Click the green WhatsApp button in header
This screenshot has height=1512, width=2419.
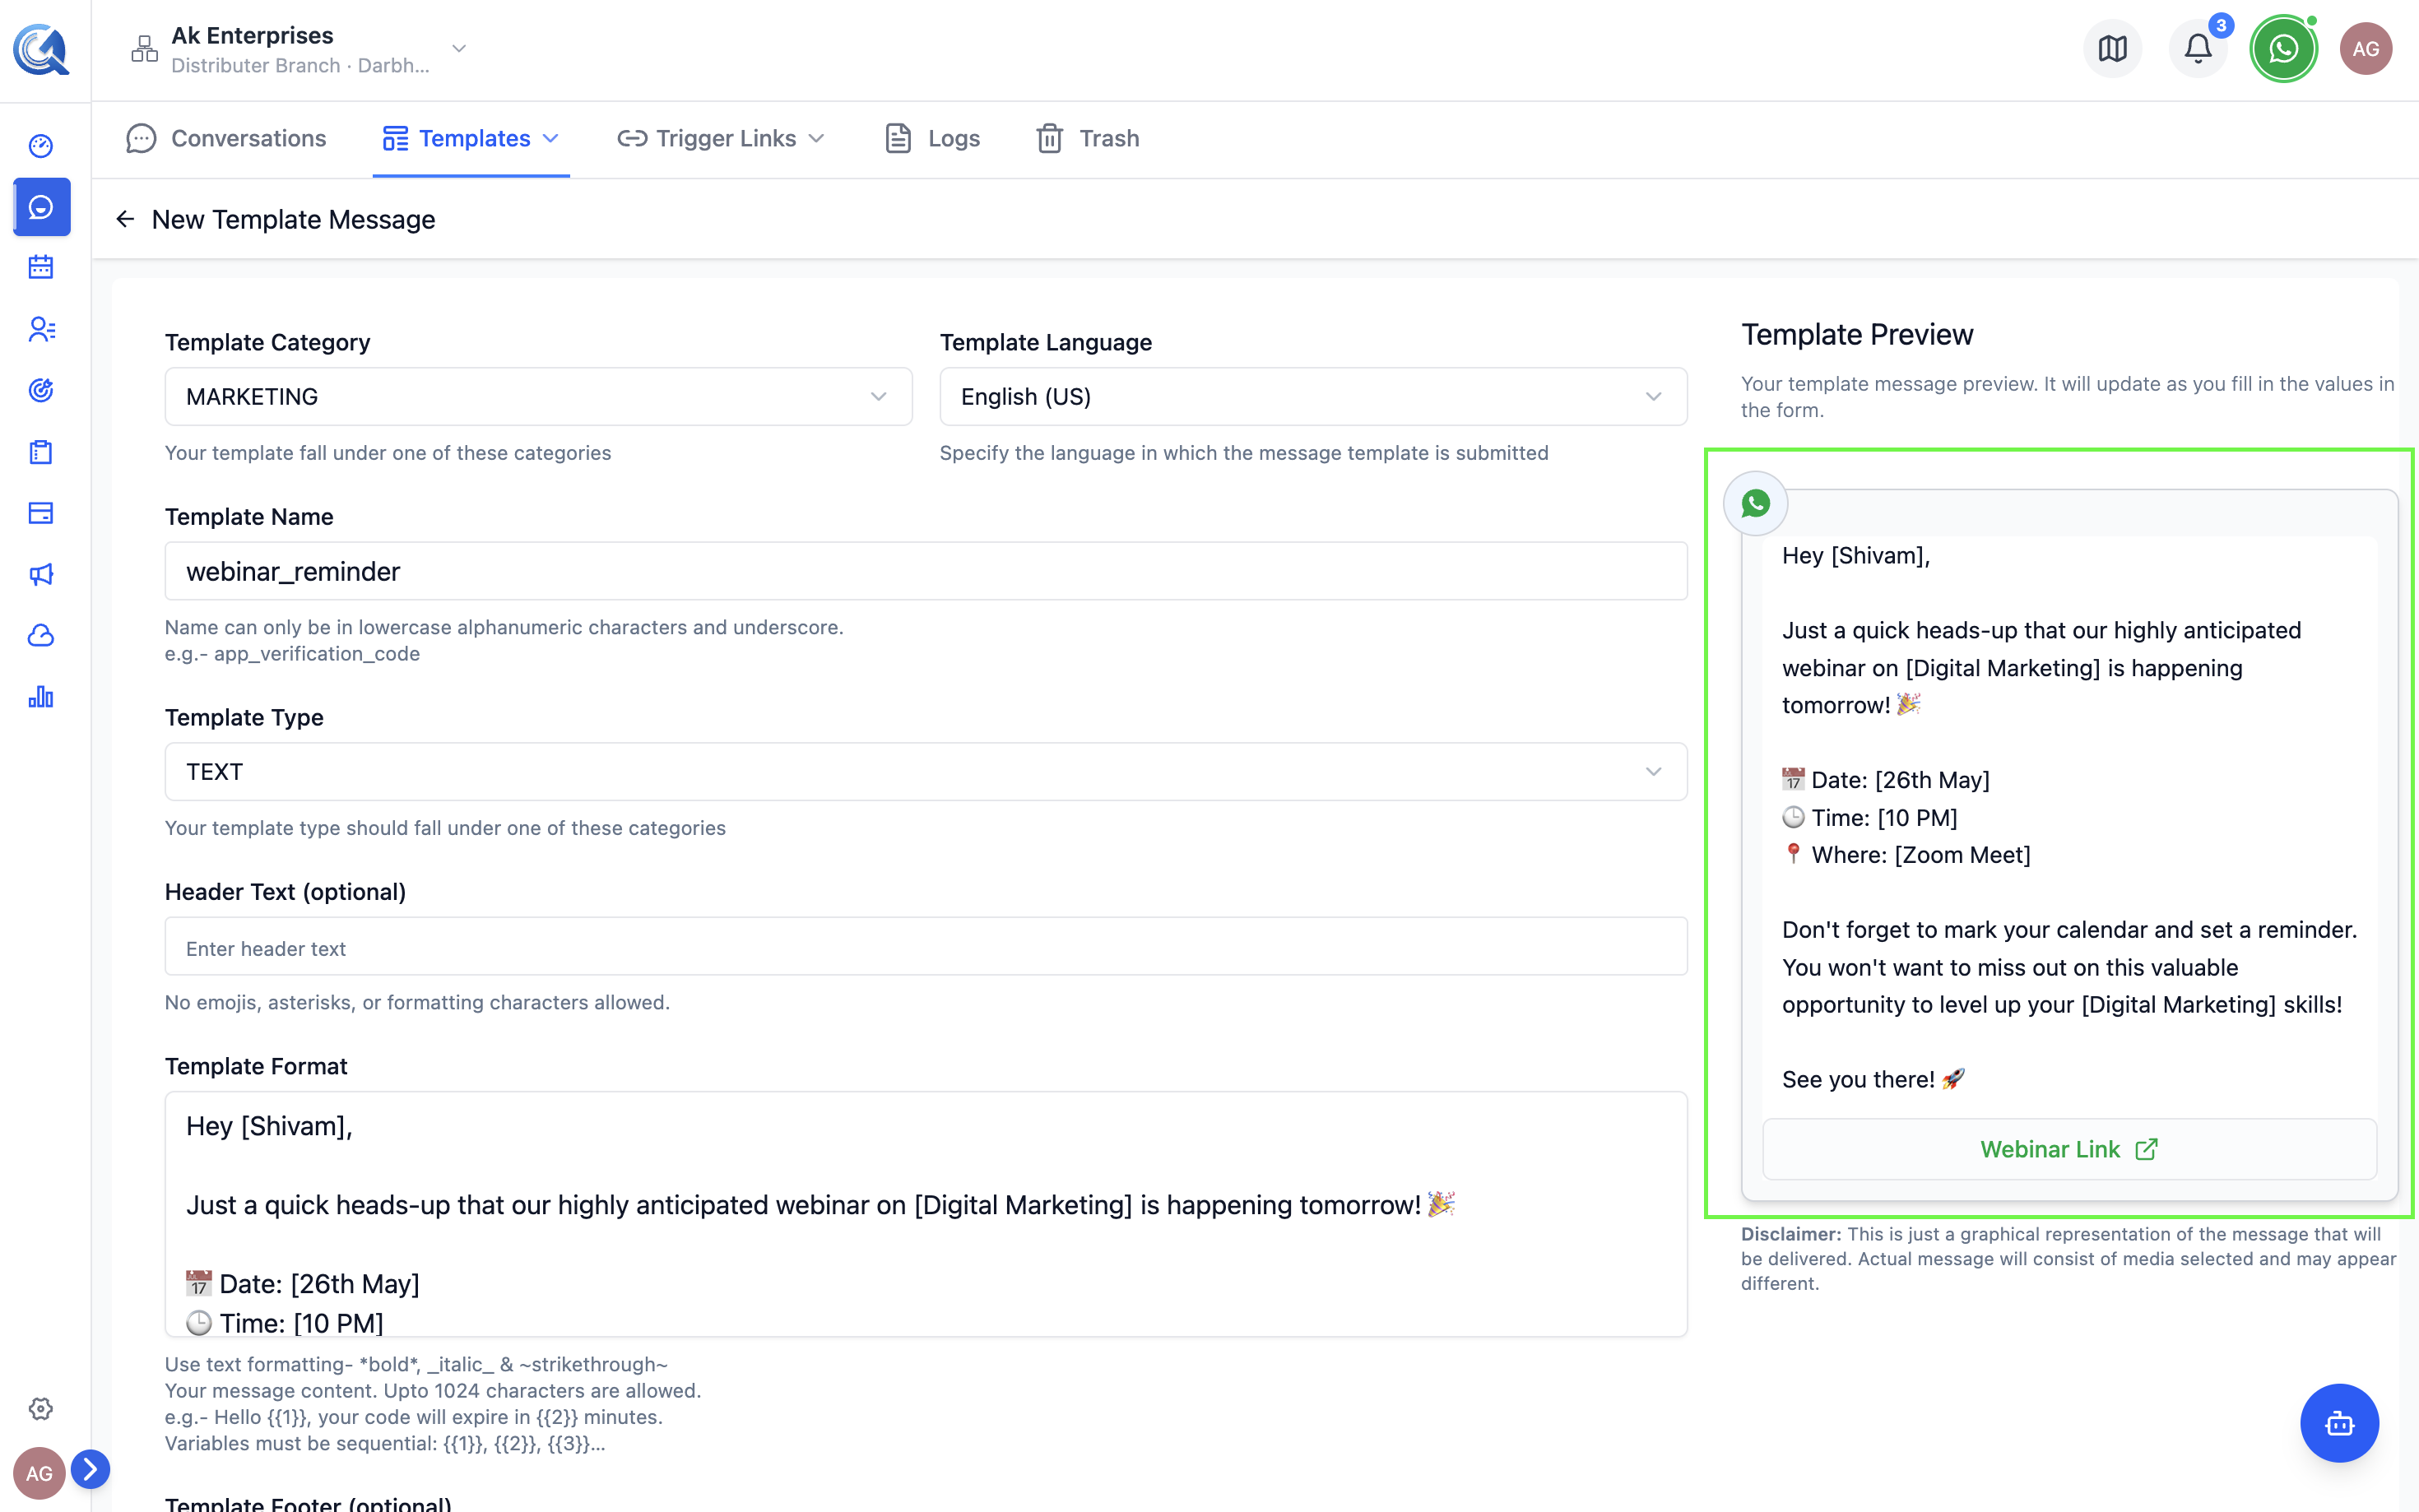tap(2283, 48)
